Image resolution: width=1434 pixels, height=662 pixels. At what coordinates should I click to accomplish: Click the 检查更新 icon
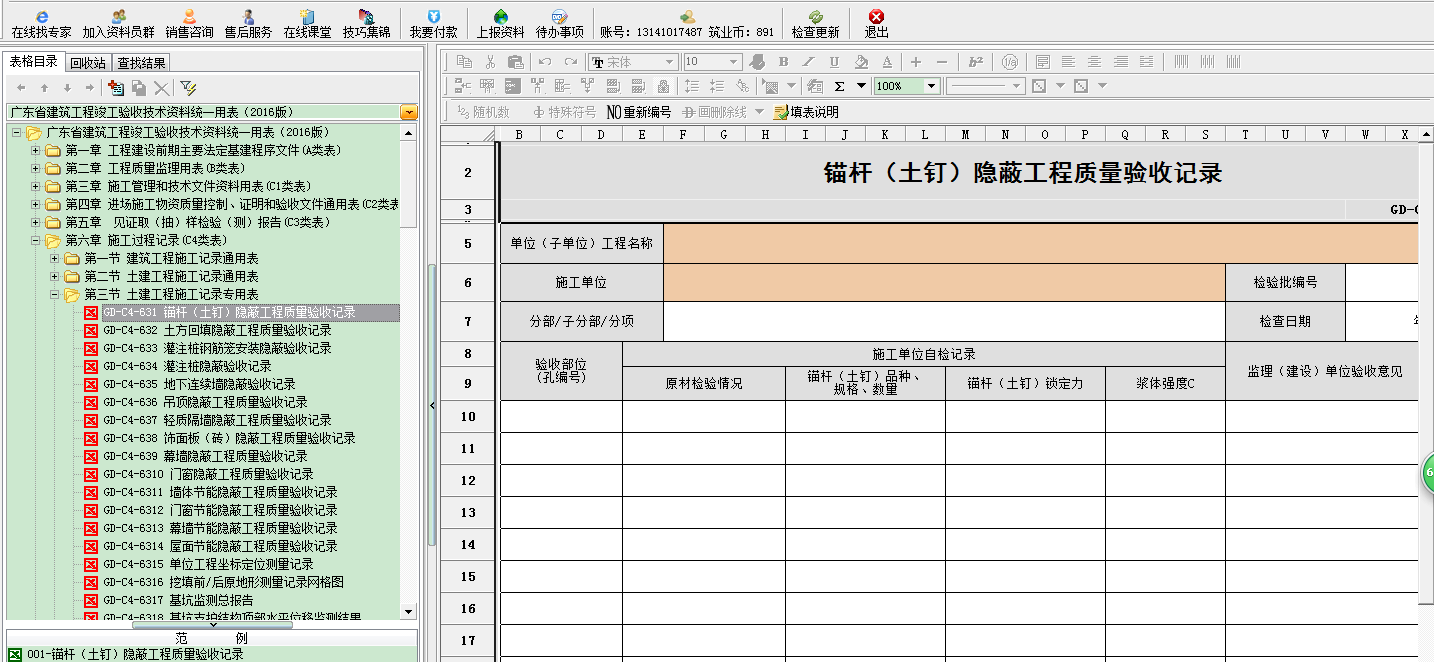tap(815, 17)
